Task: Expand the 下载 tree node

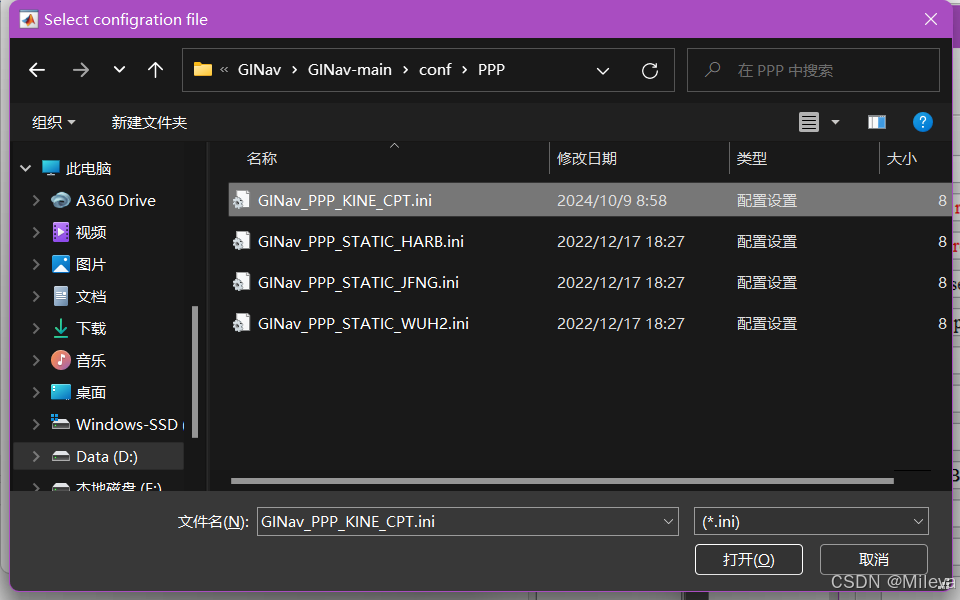Action: (x=36, y=328)
